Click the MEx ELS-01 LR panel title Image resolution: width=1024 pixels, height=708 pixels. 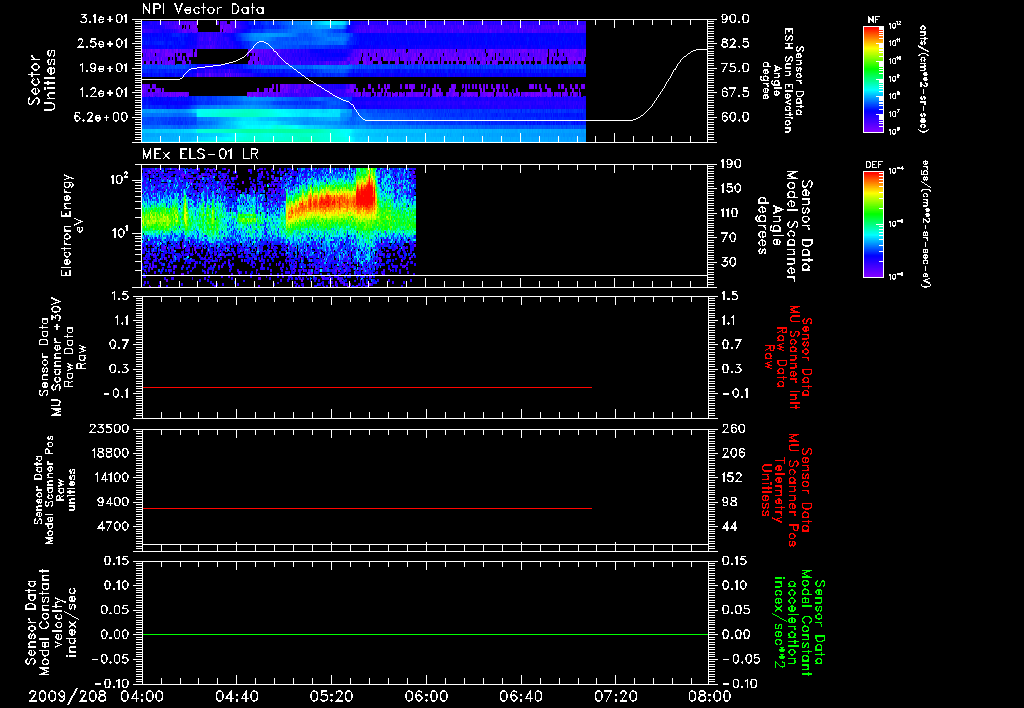[200, 154]
